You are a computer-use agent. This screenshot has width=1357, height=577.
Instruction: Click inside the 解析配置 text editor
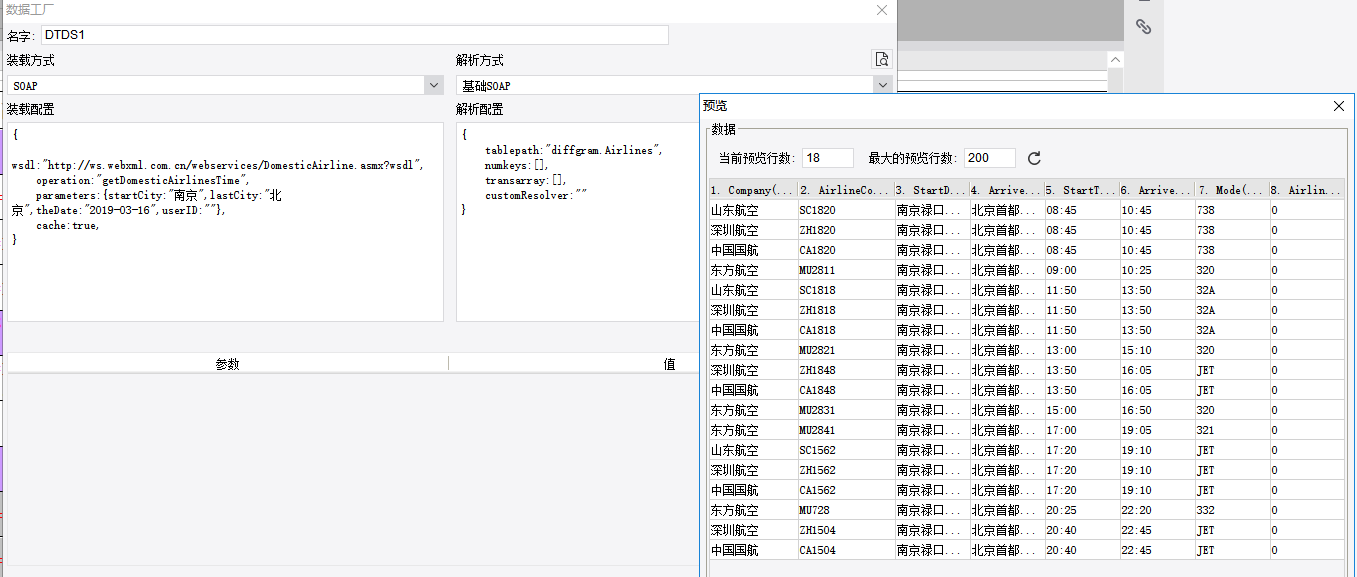pos(578,222)
